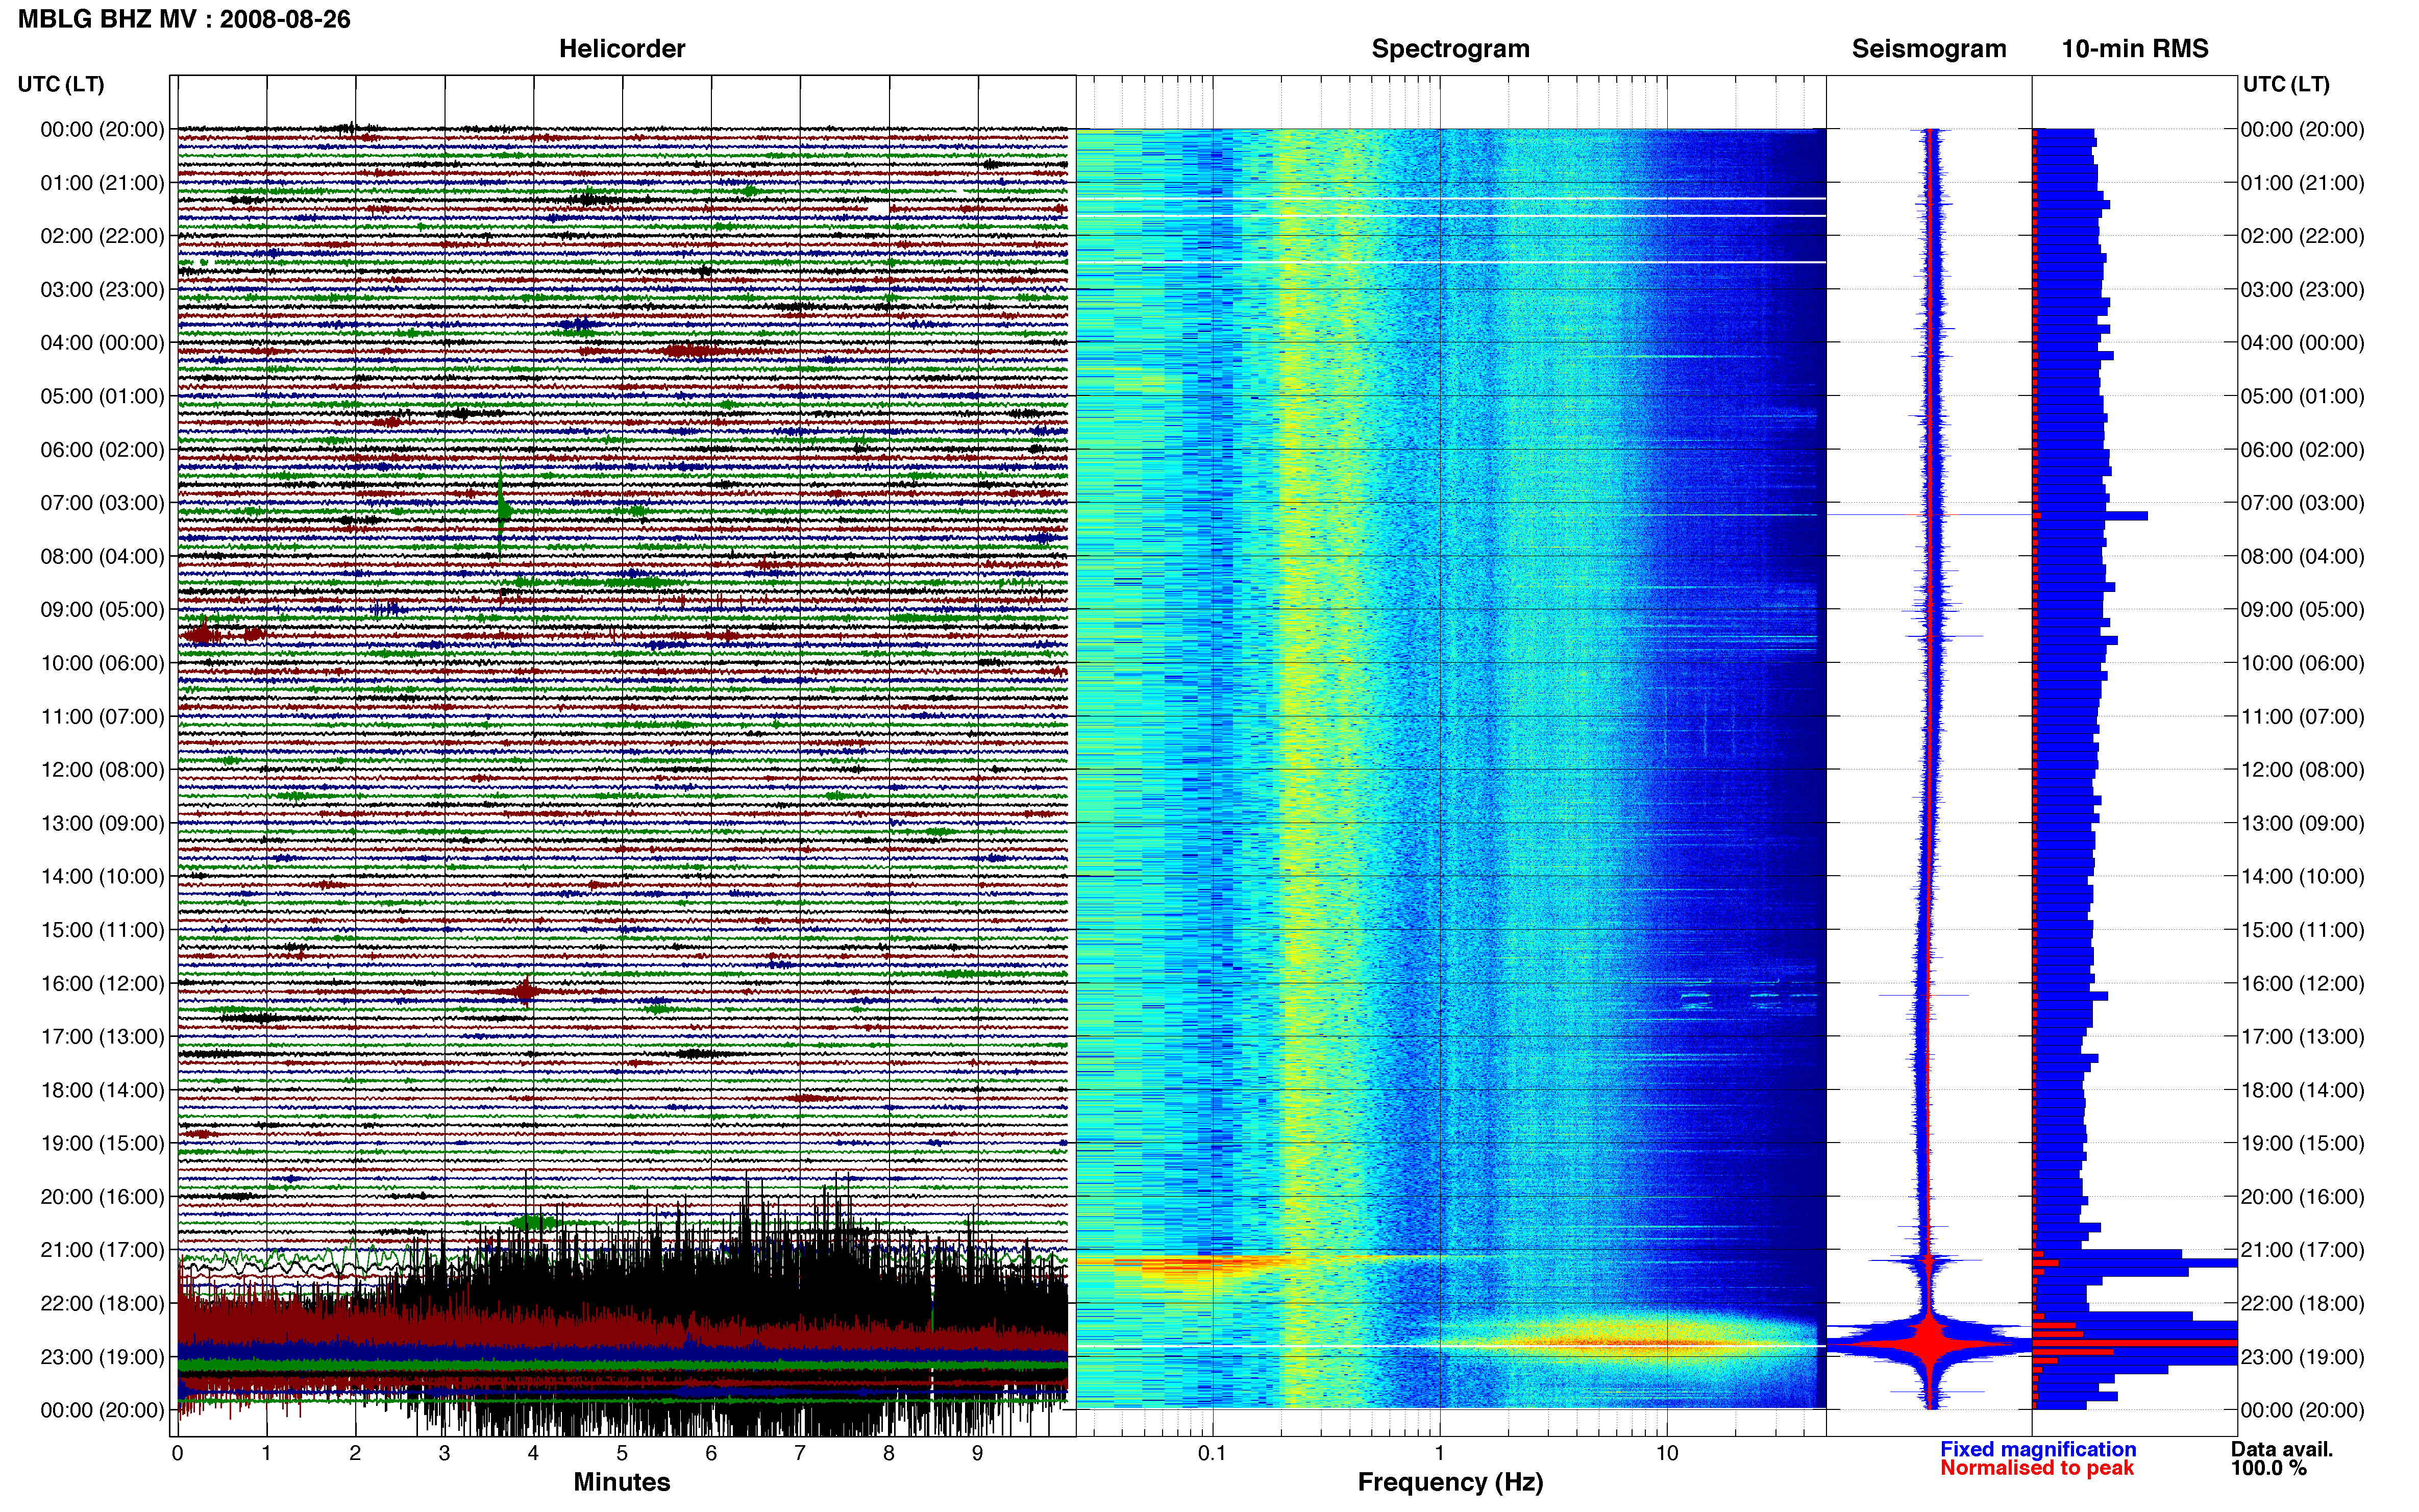Click left time label 22:00 (18:00)
Viewport: 2419px width, 1512px height.
(102, 1304)
